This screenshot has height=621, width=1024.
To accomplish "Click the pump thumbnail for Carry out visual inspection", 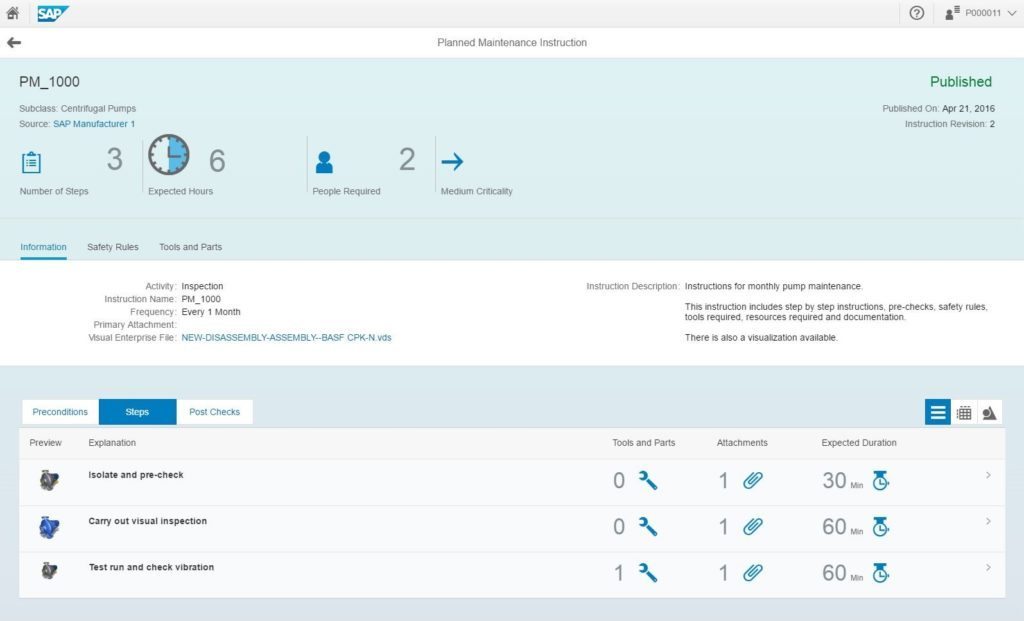I will click(x=49, y=527).
